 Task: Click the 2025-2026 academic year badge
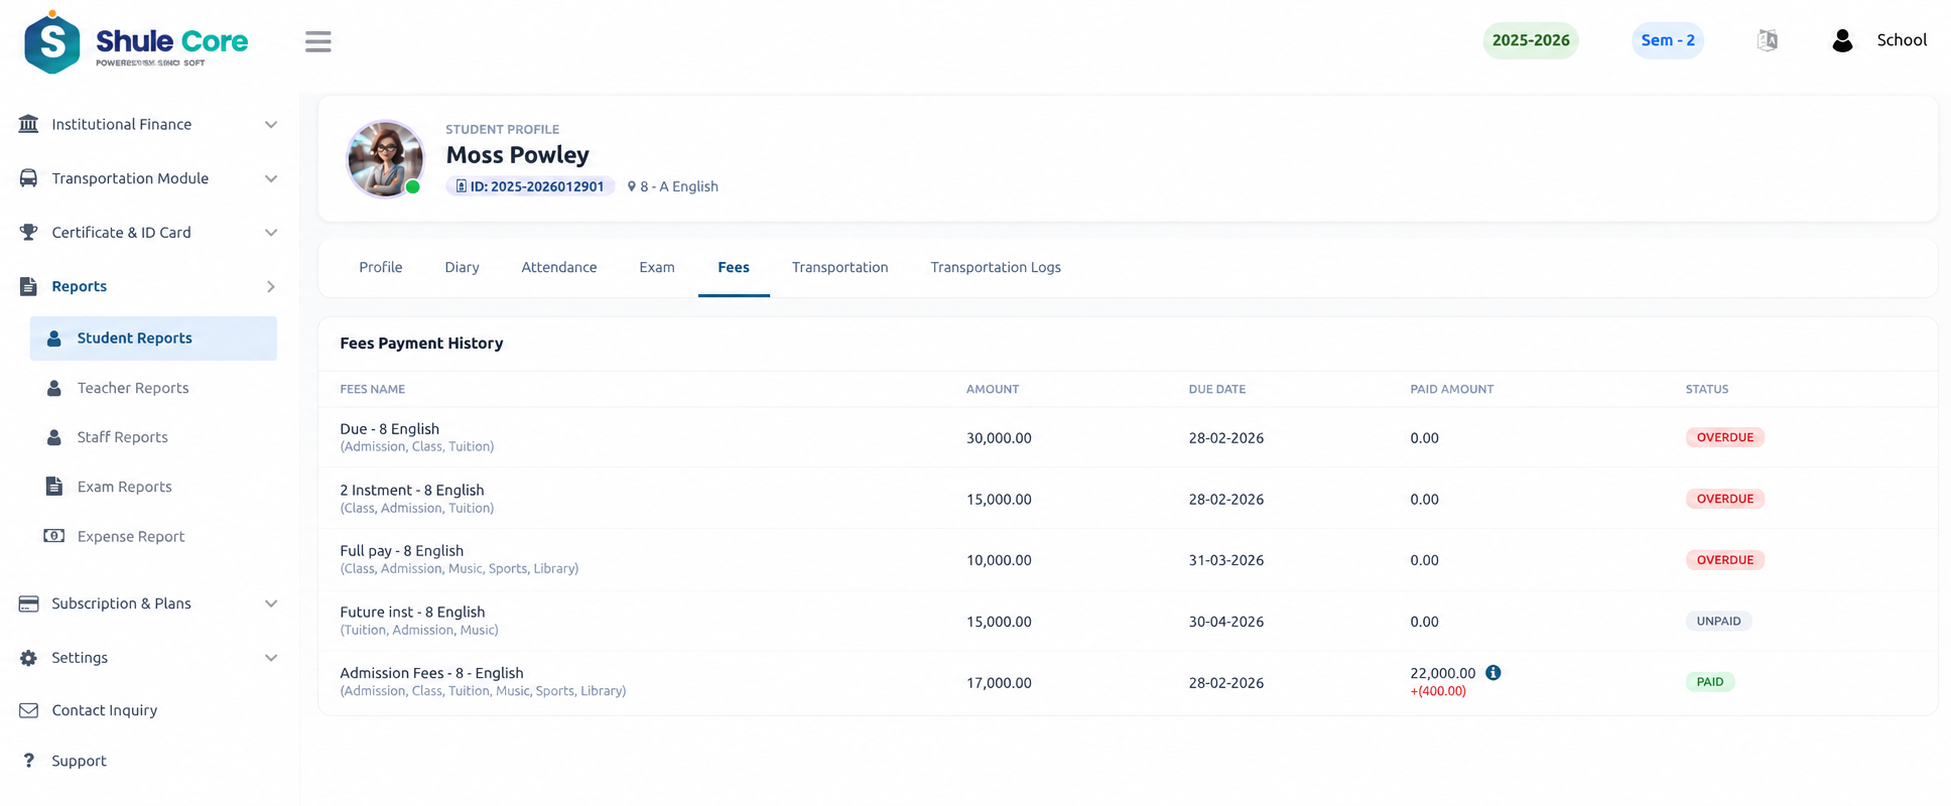pos(1530,40)
